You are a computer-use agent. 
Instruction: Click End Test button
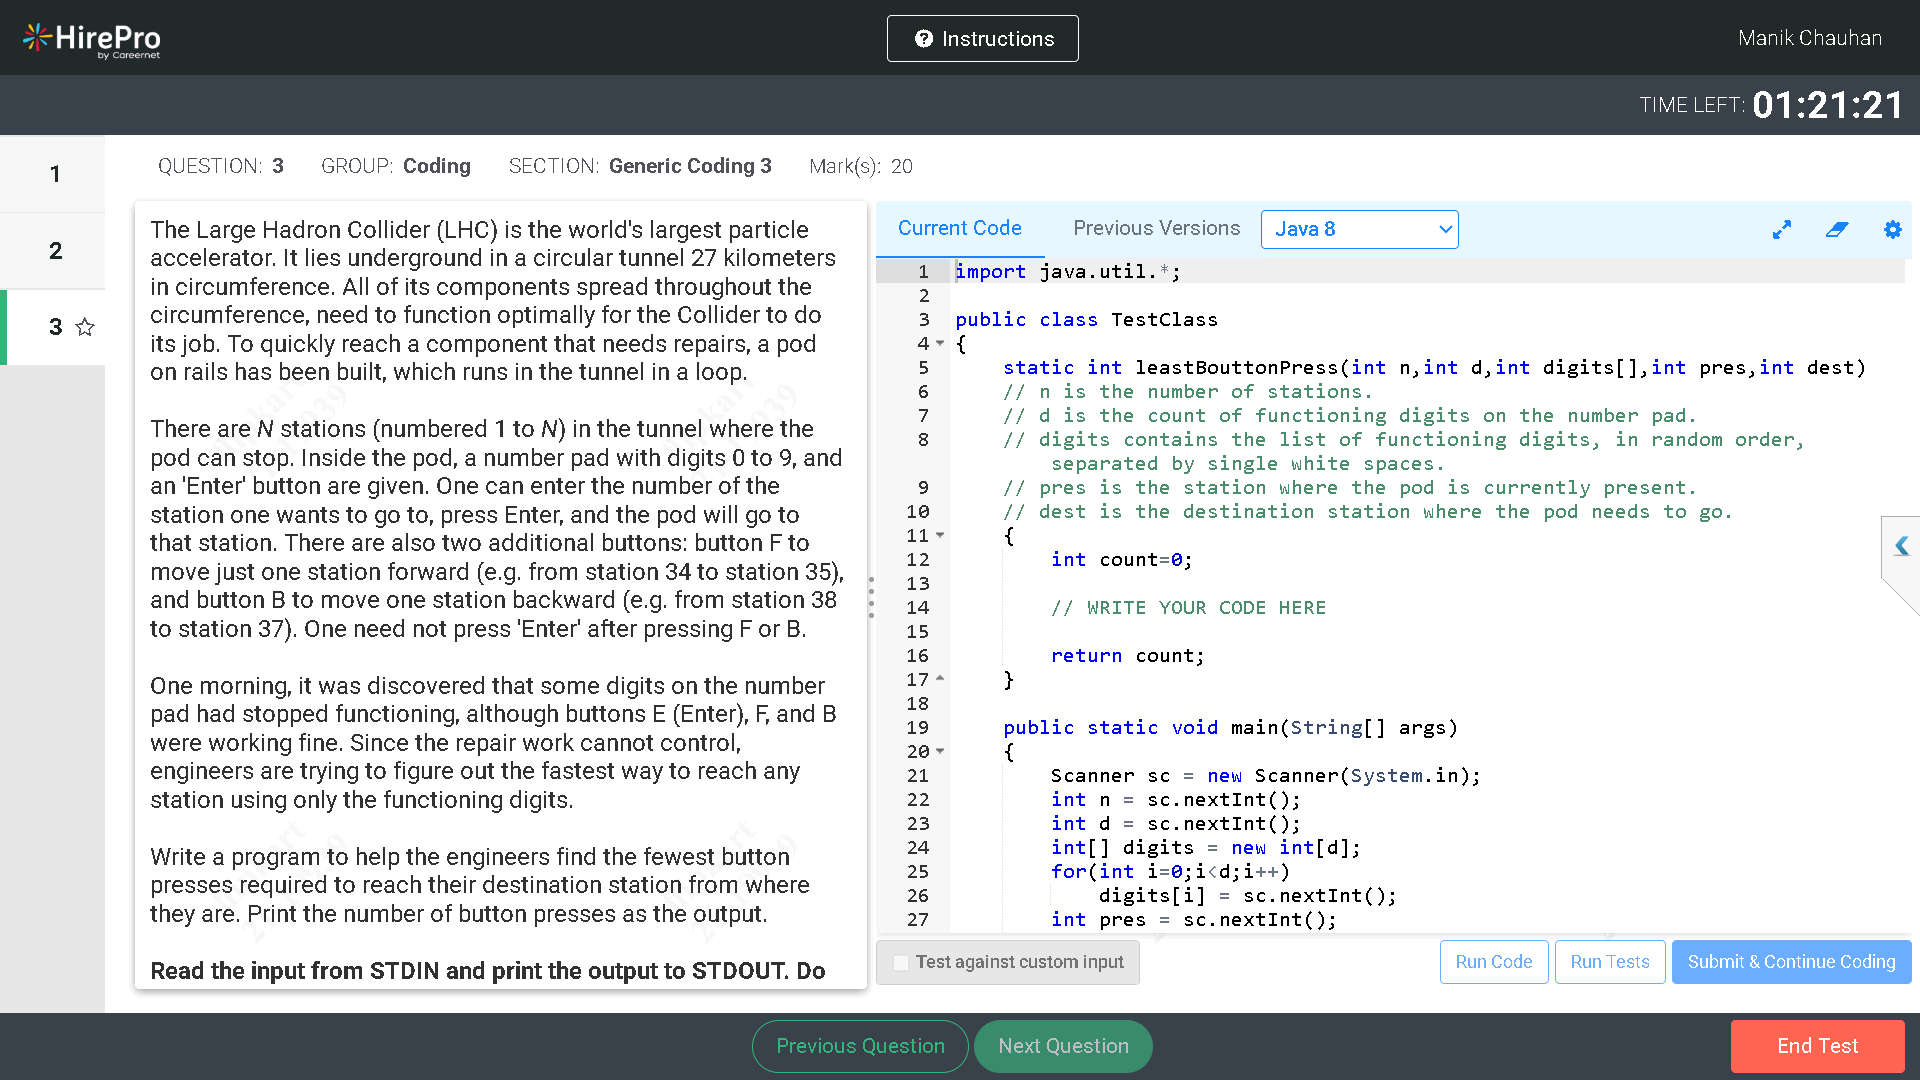[x=1817, y=1046]
